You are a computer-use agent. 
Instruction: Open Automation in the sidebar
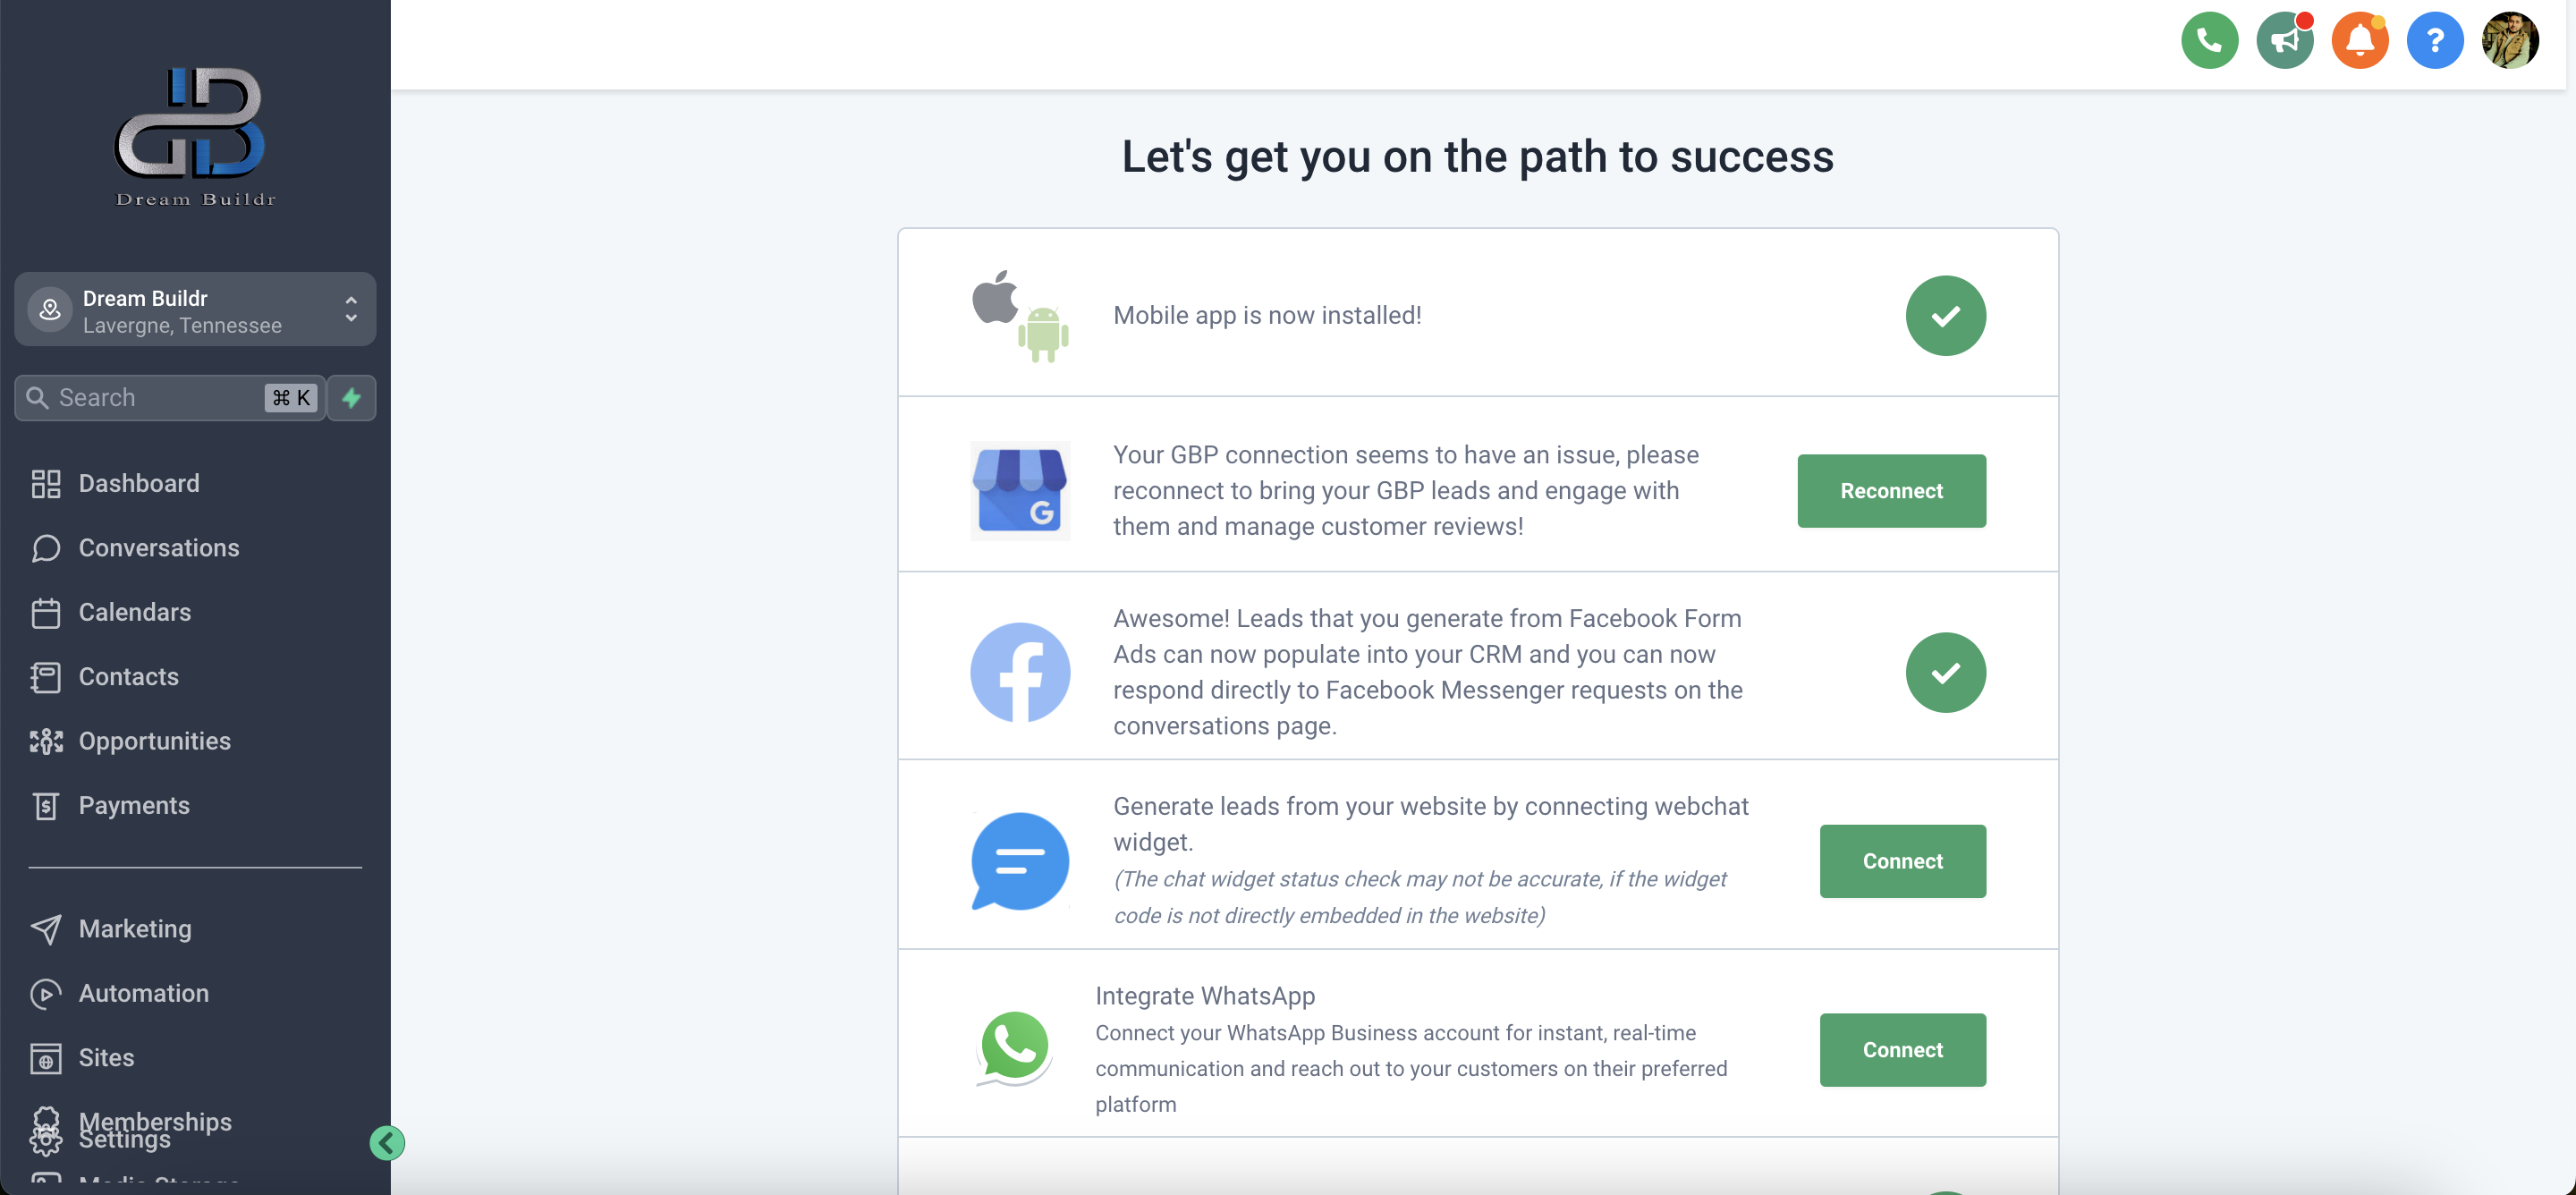[x=143, y=993]
